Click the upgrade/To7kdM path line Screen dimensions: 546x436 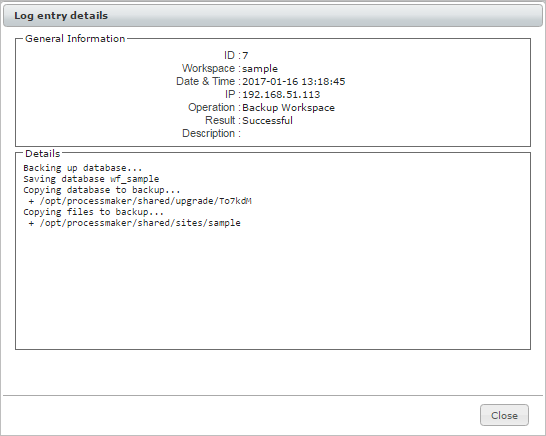click(140, 201)
